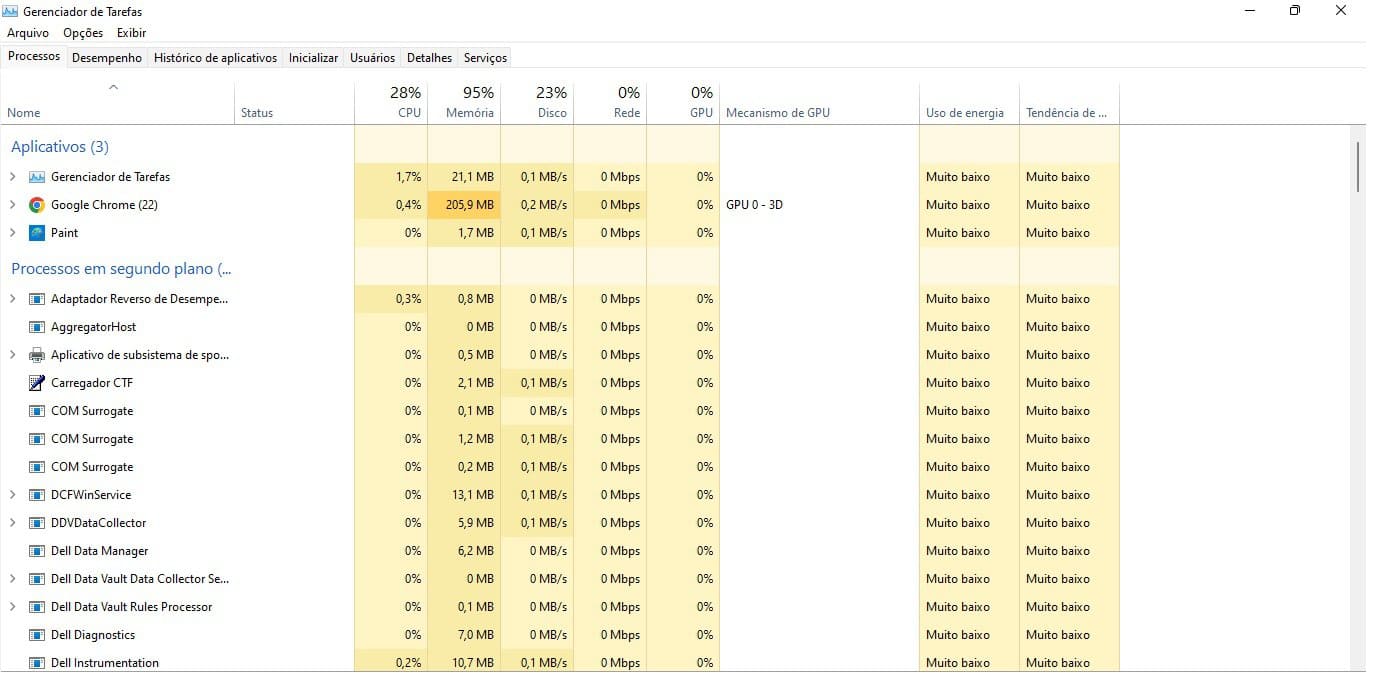1374x678 pixels.
Task: Expand the DDVDataCollector process tree
Action: coord(12,523)
